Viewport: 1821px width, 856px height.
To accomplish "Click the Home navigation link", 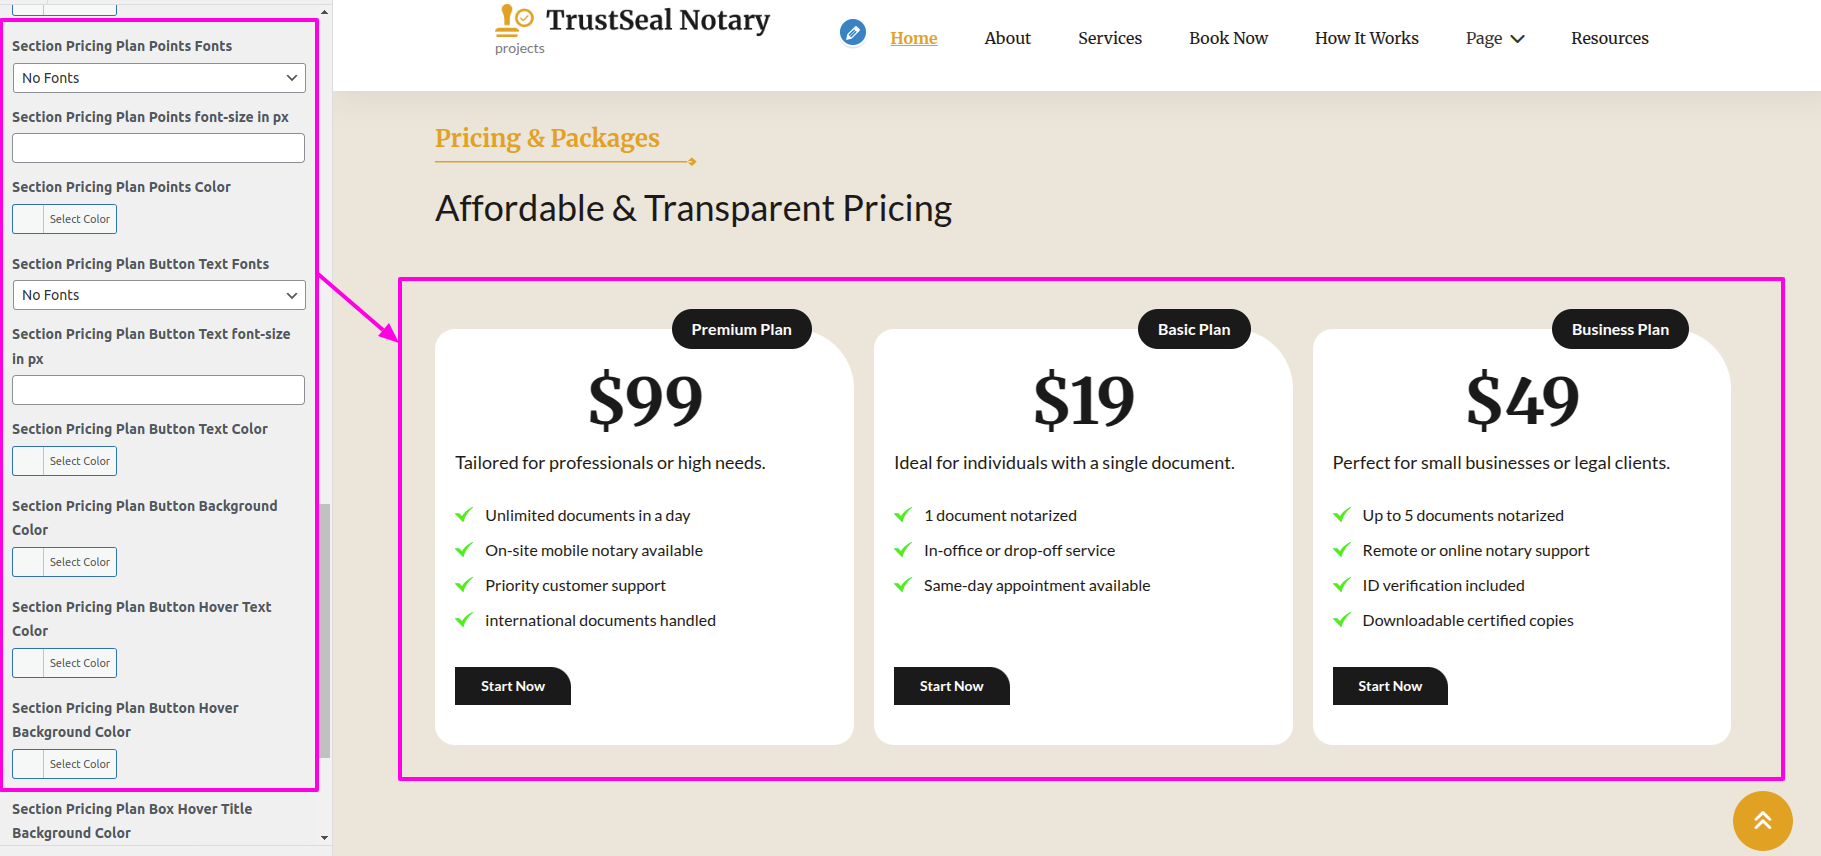I will [x=913, y=38].
